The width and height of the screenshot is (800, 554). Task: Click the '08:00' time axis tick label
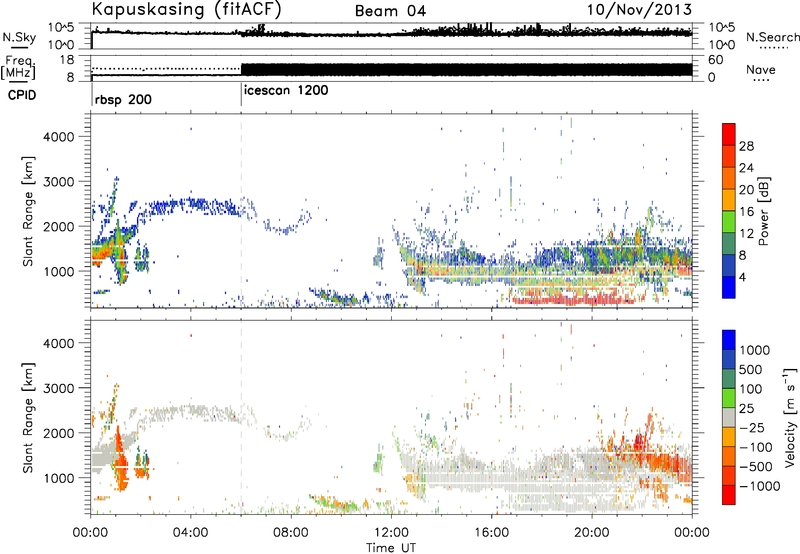[291, 533]
